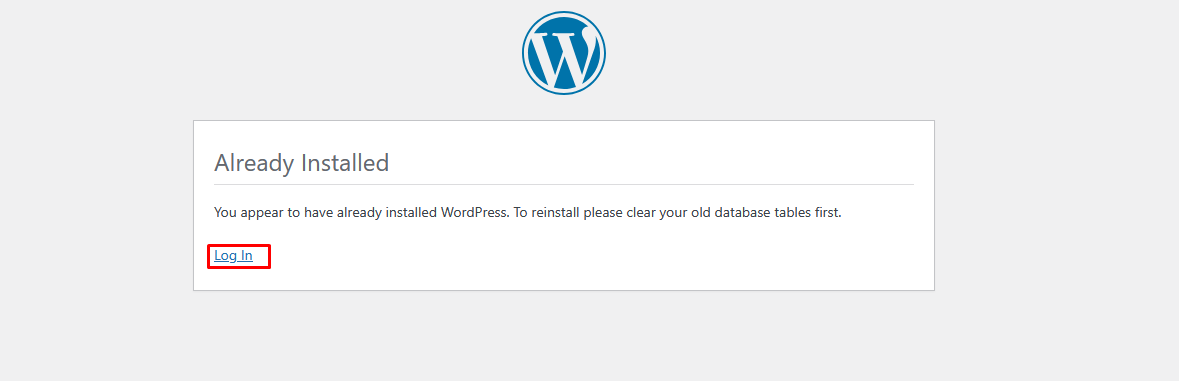Screen dimensions: 1179x381
Task: Click the sentence about already installed WordPress
Action: coord(362,213)
